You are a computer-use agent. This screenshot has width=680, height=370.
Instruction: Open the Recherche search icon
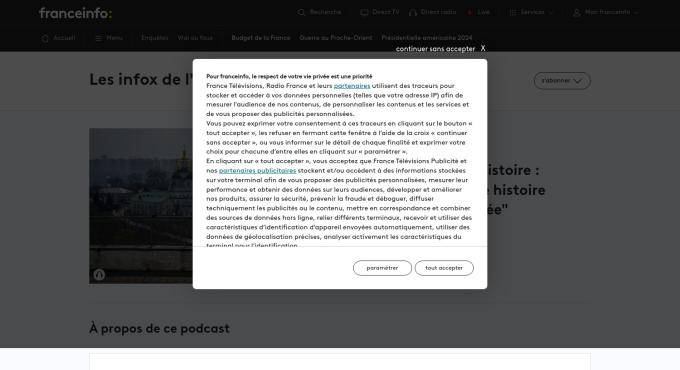click(301, 13)
